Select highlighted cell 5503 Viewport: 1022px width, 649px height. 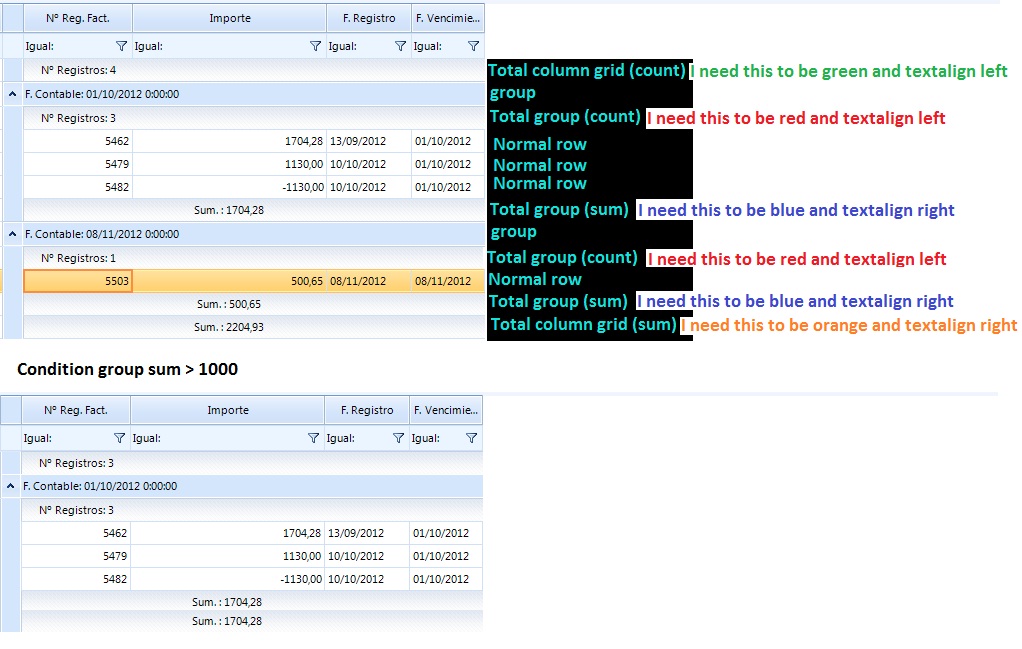coord(78,281)
